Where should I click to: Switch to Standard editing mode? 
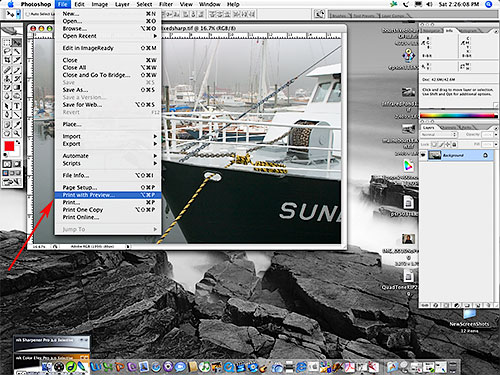7,164
